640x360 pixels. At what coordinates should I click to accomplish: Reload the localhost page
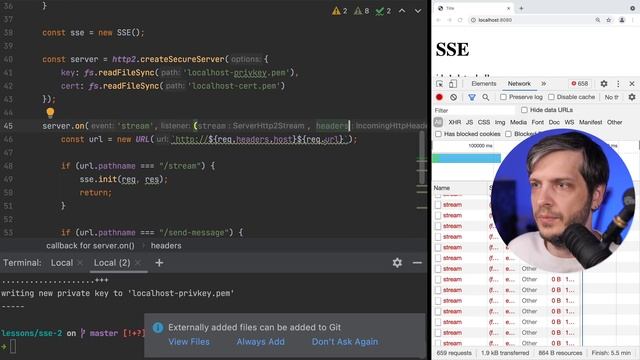[460, 20]
